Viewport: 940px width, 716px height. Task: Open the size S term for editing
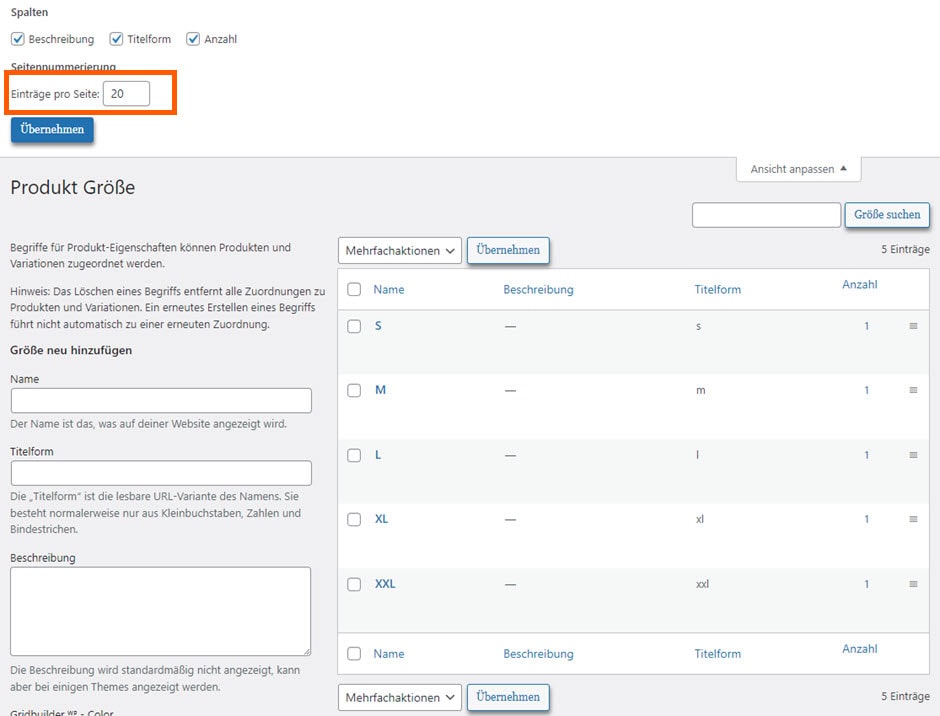[x=377, y=326]
